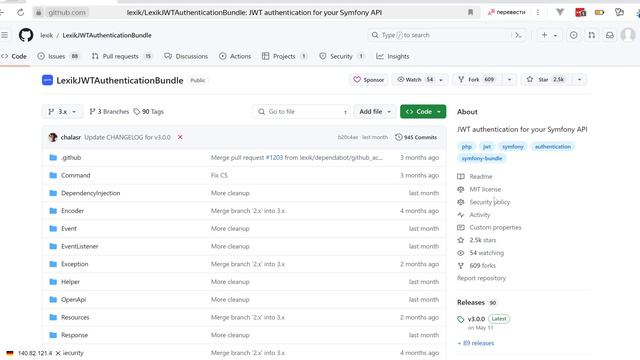
Task: Switch to the Security tab
Action: (x=342, y=56)
